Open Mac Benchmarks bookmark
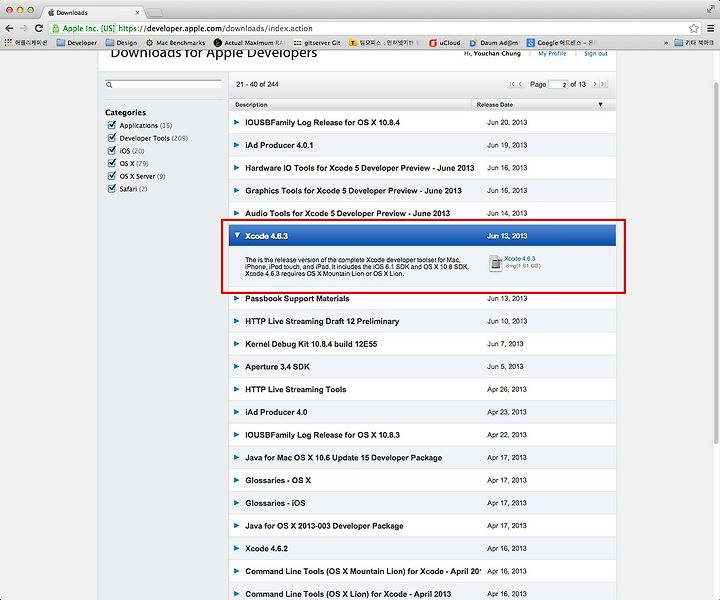 [x=175, y=43]
